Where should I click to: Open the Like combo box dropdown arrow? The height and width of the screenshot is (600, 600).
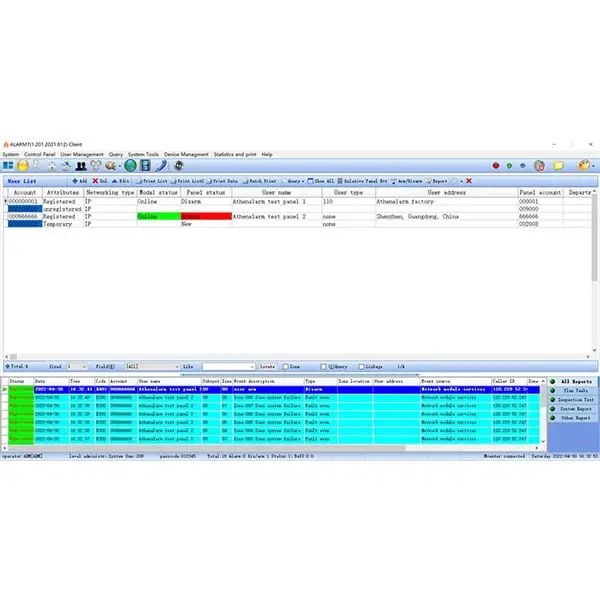(252, 367)
